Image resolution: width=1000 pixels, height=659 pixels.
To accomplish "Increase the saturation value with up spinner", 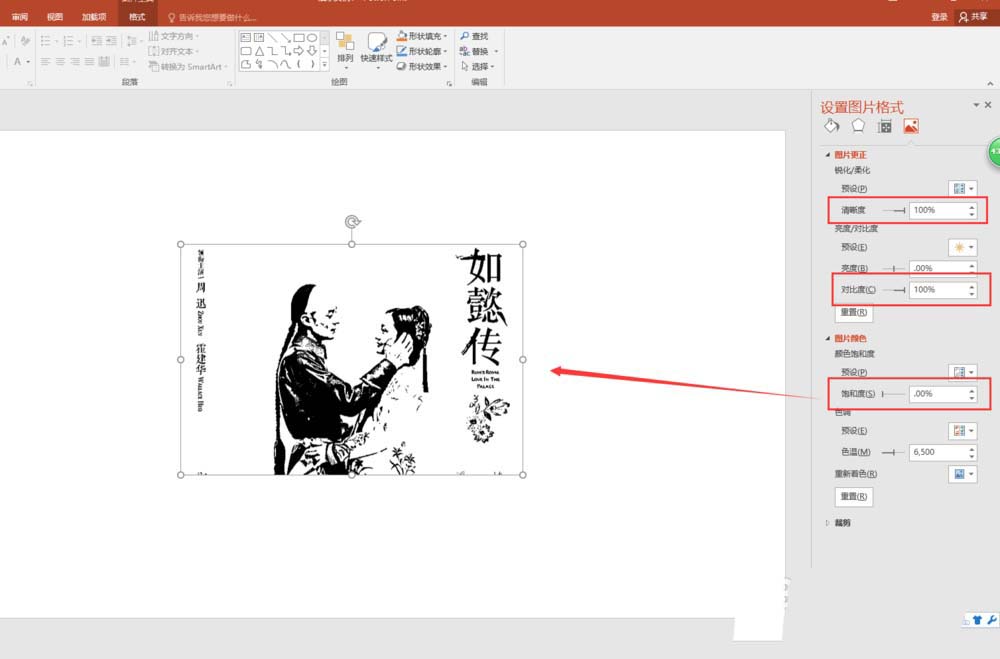I will (972, 390).
